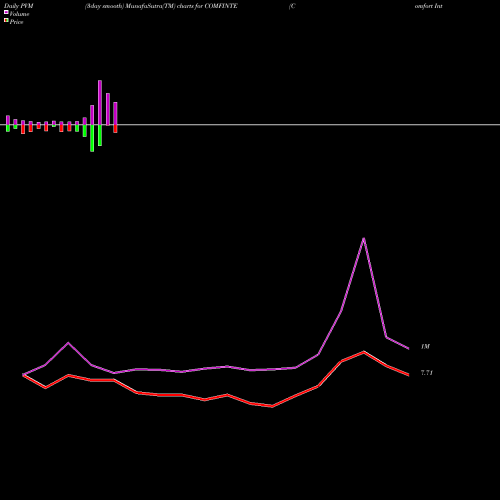Screen dimensions: 500x500
Task: Click the 'Daily PVM' title text
Action: (x=19, y=6)
